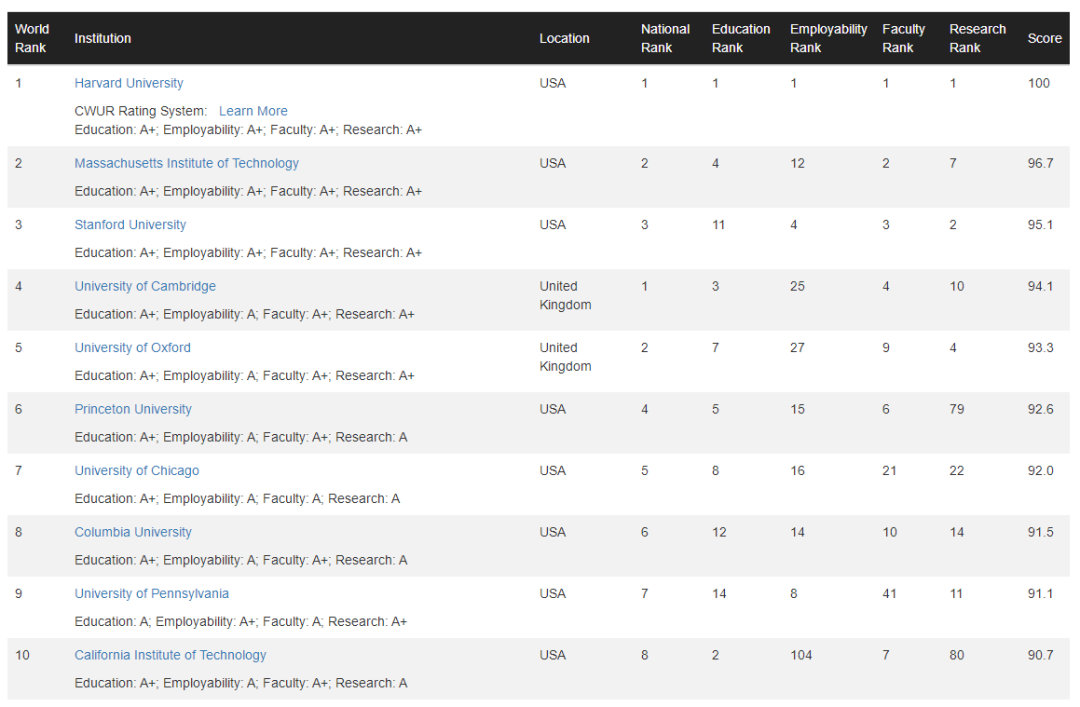Click the National Rank column header

665,38
